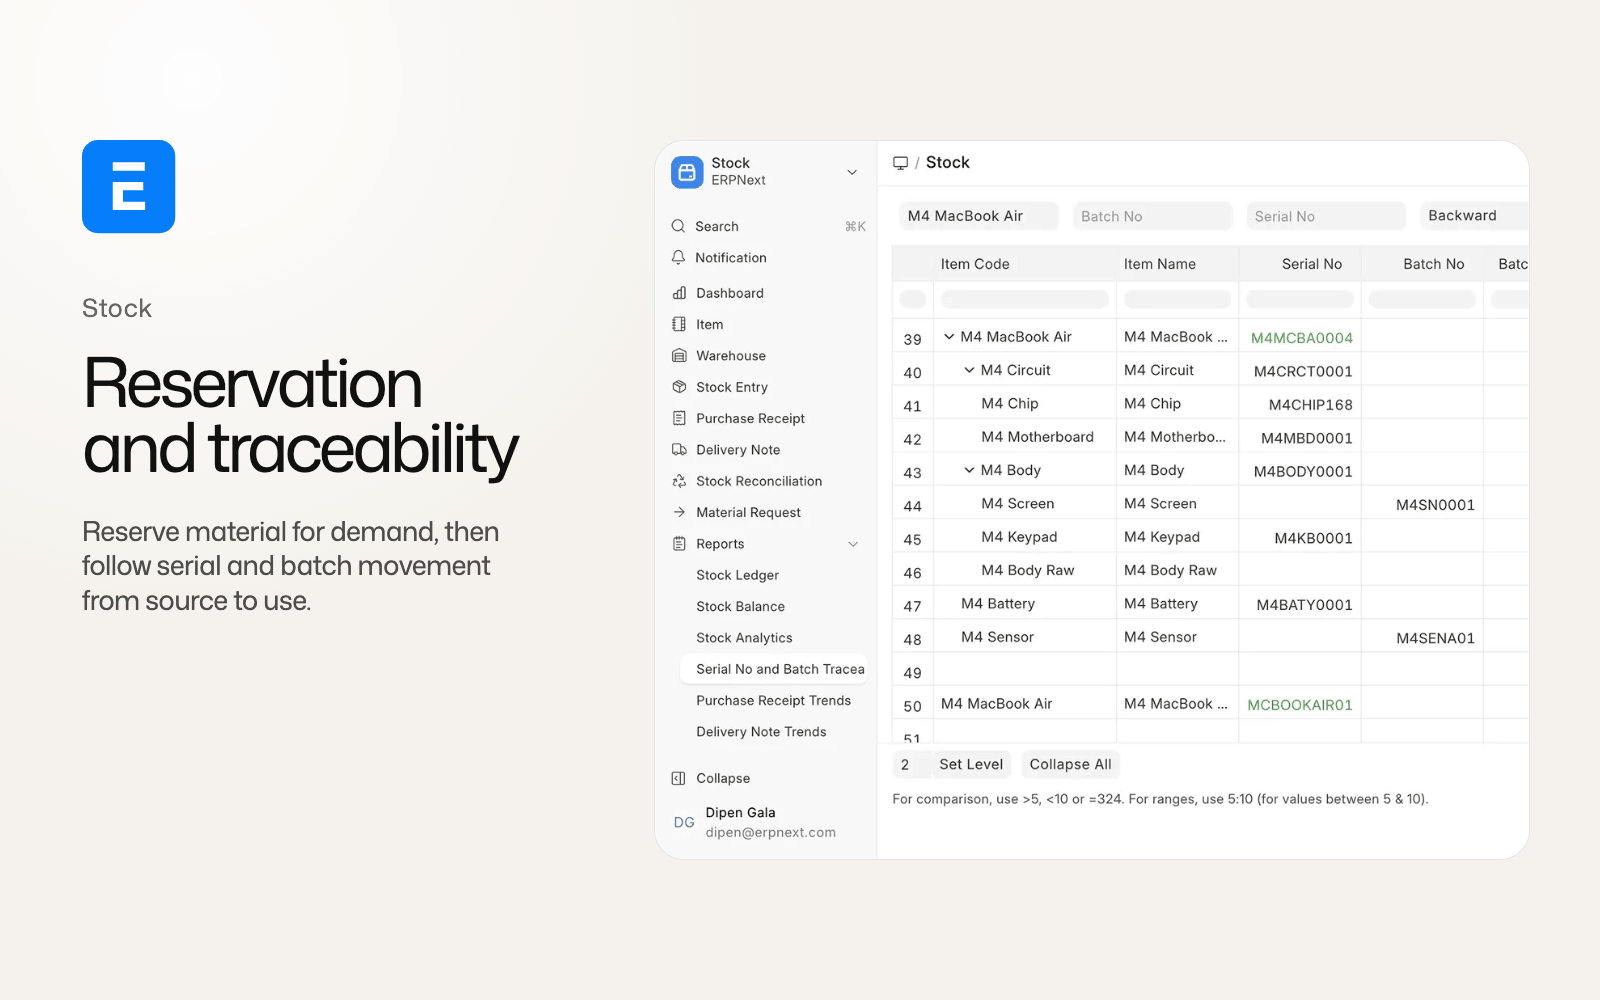Screen dimensions: 1600x1000
Task: Click the Notification bell icon
Action: [678, 258]
